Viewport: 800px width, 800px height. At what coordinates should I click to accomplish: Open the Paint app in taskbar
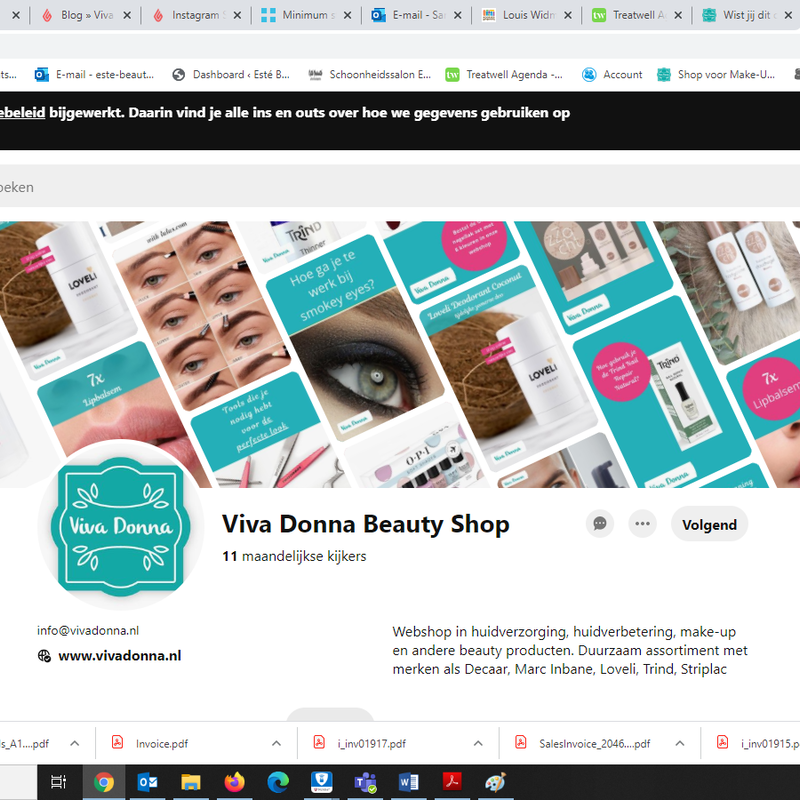(496, 782)
